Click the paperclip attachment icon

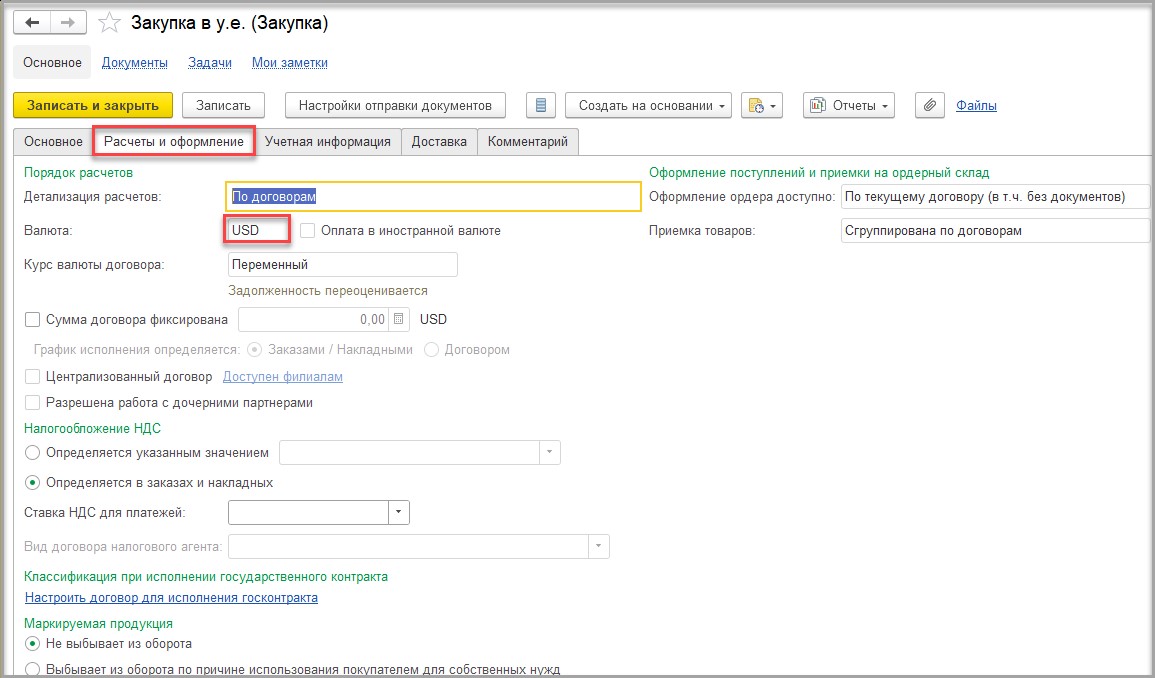[x=930, y=105]
